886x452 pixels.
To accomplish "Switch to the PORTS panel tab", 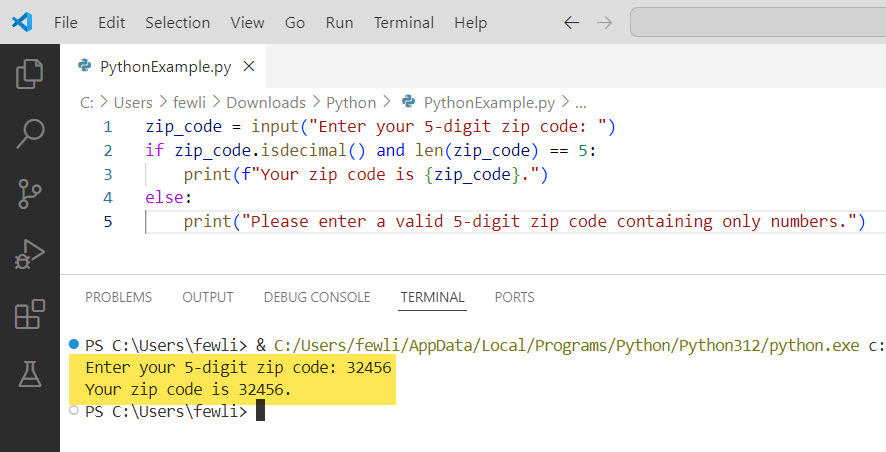I will click(514, 297).
